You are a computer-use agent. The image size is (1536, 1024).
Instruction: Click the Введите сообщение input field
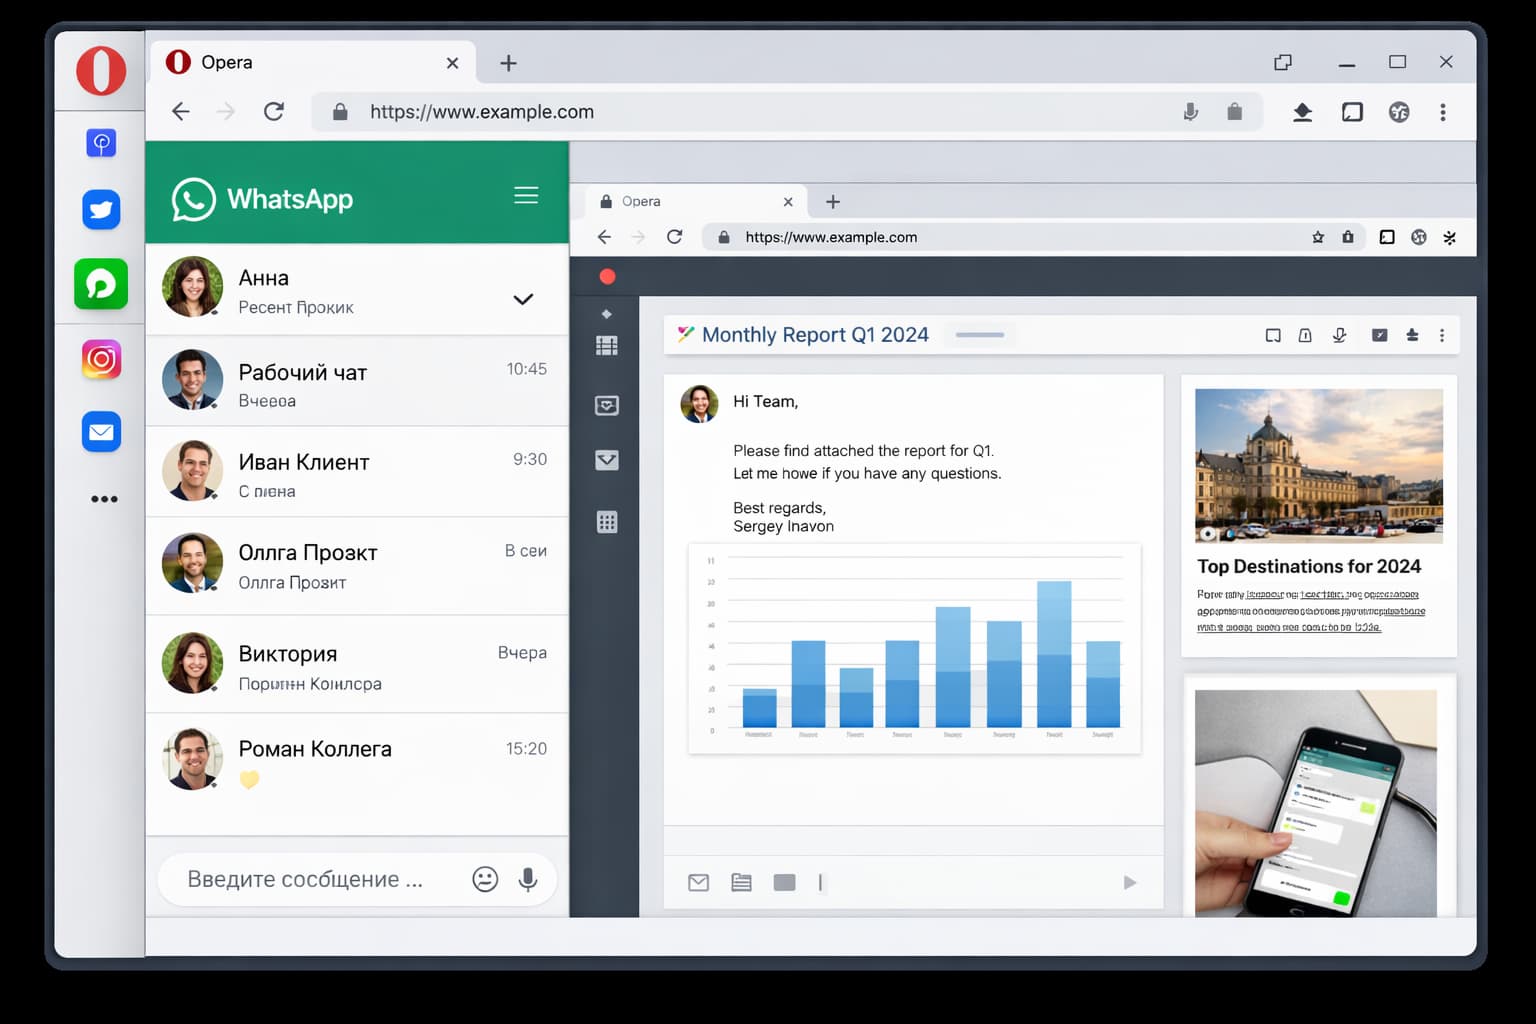310,879
